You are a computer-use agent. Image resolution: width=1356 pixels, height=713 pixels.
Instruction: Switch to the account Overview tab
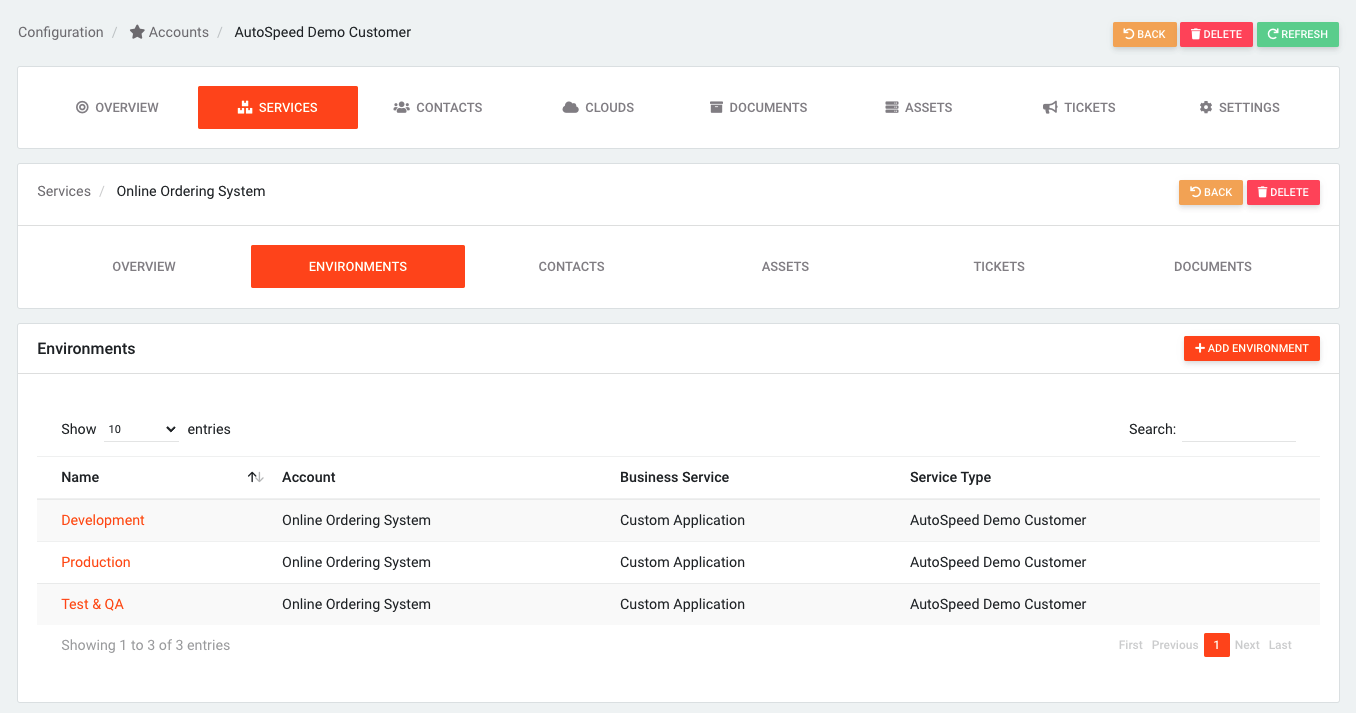click(x=118, y=107)
